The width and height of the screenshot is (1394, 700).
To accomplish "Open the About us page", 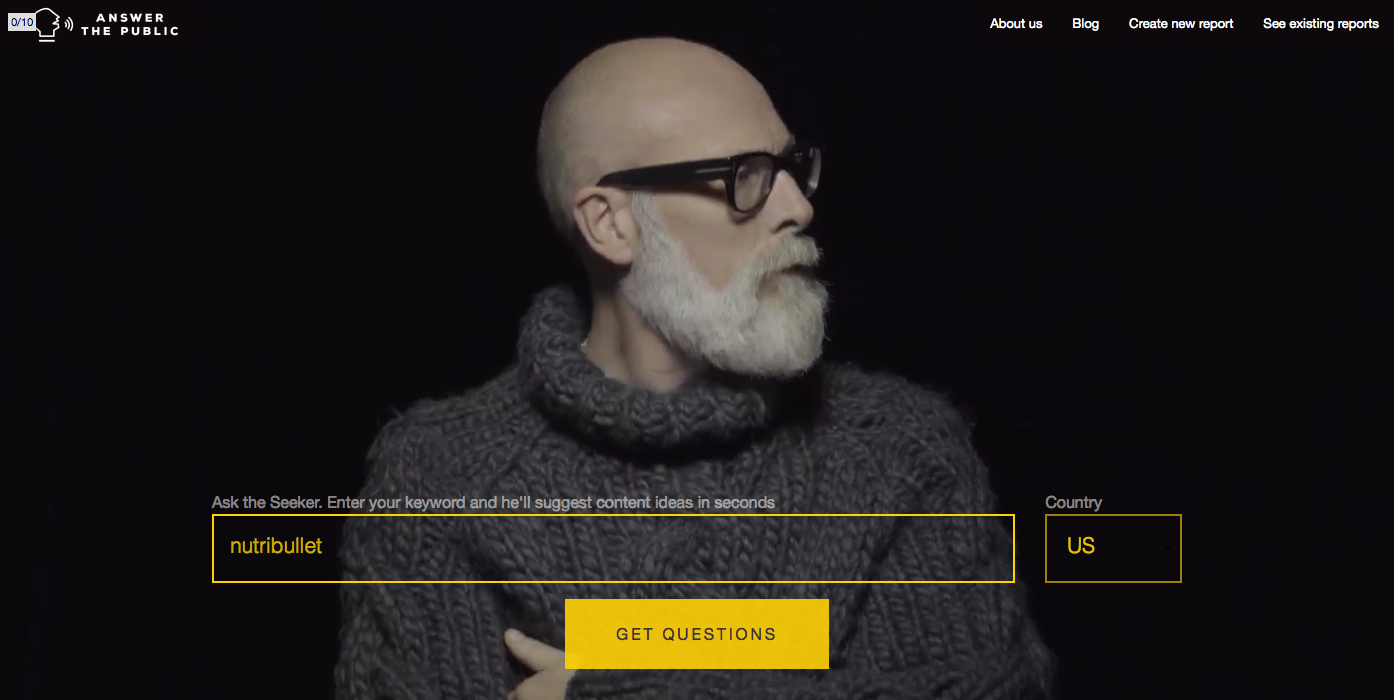I will tap(1016, 23).
